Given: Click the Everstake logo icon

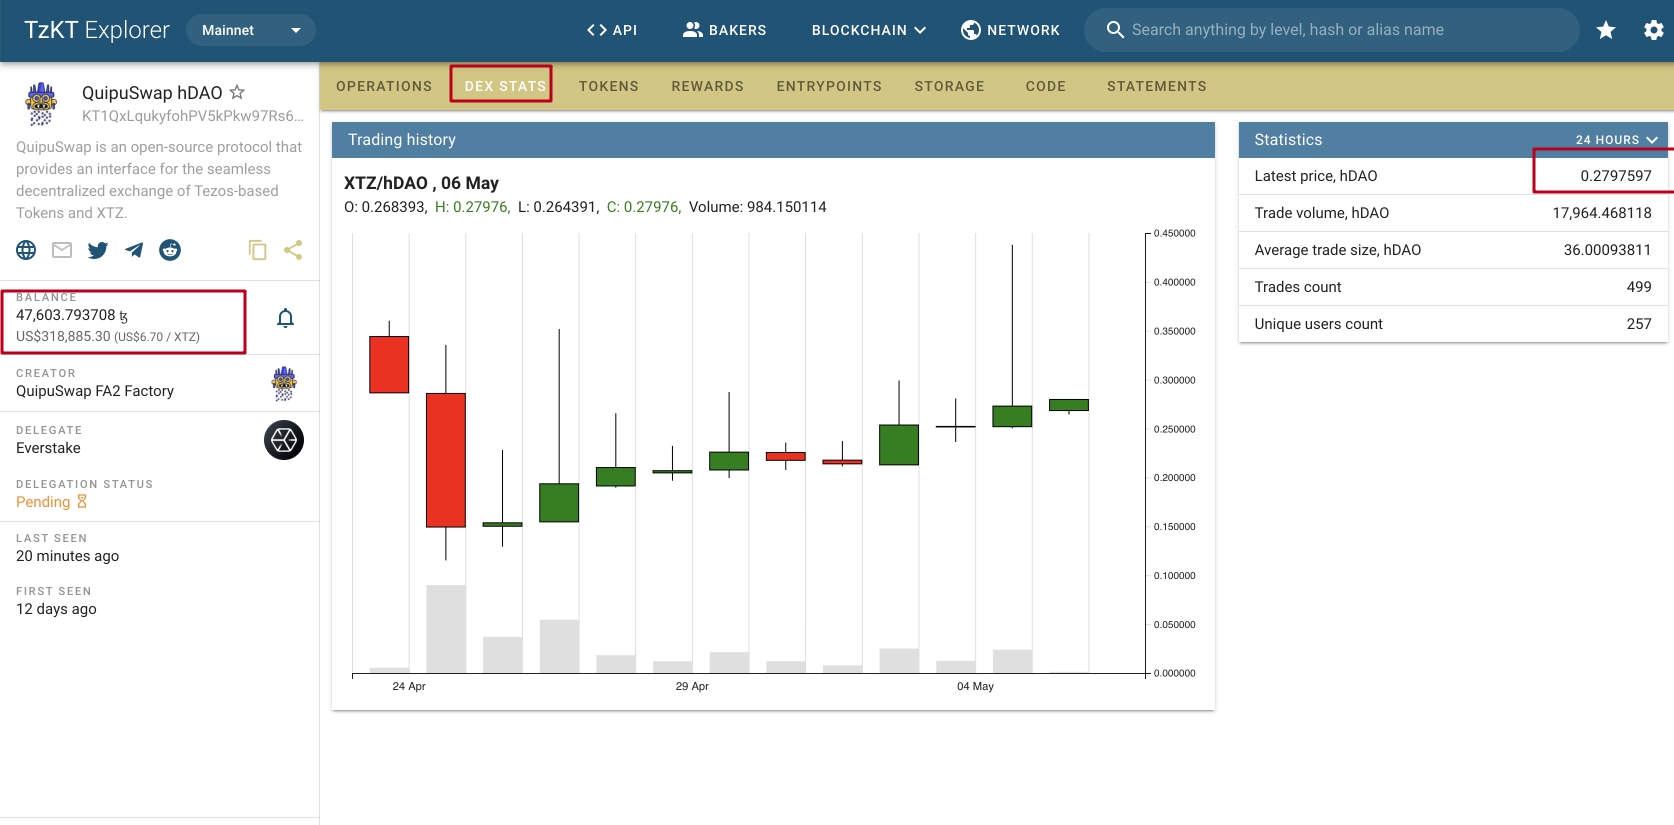Looking at the screenshot, I should coord(284,440).
